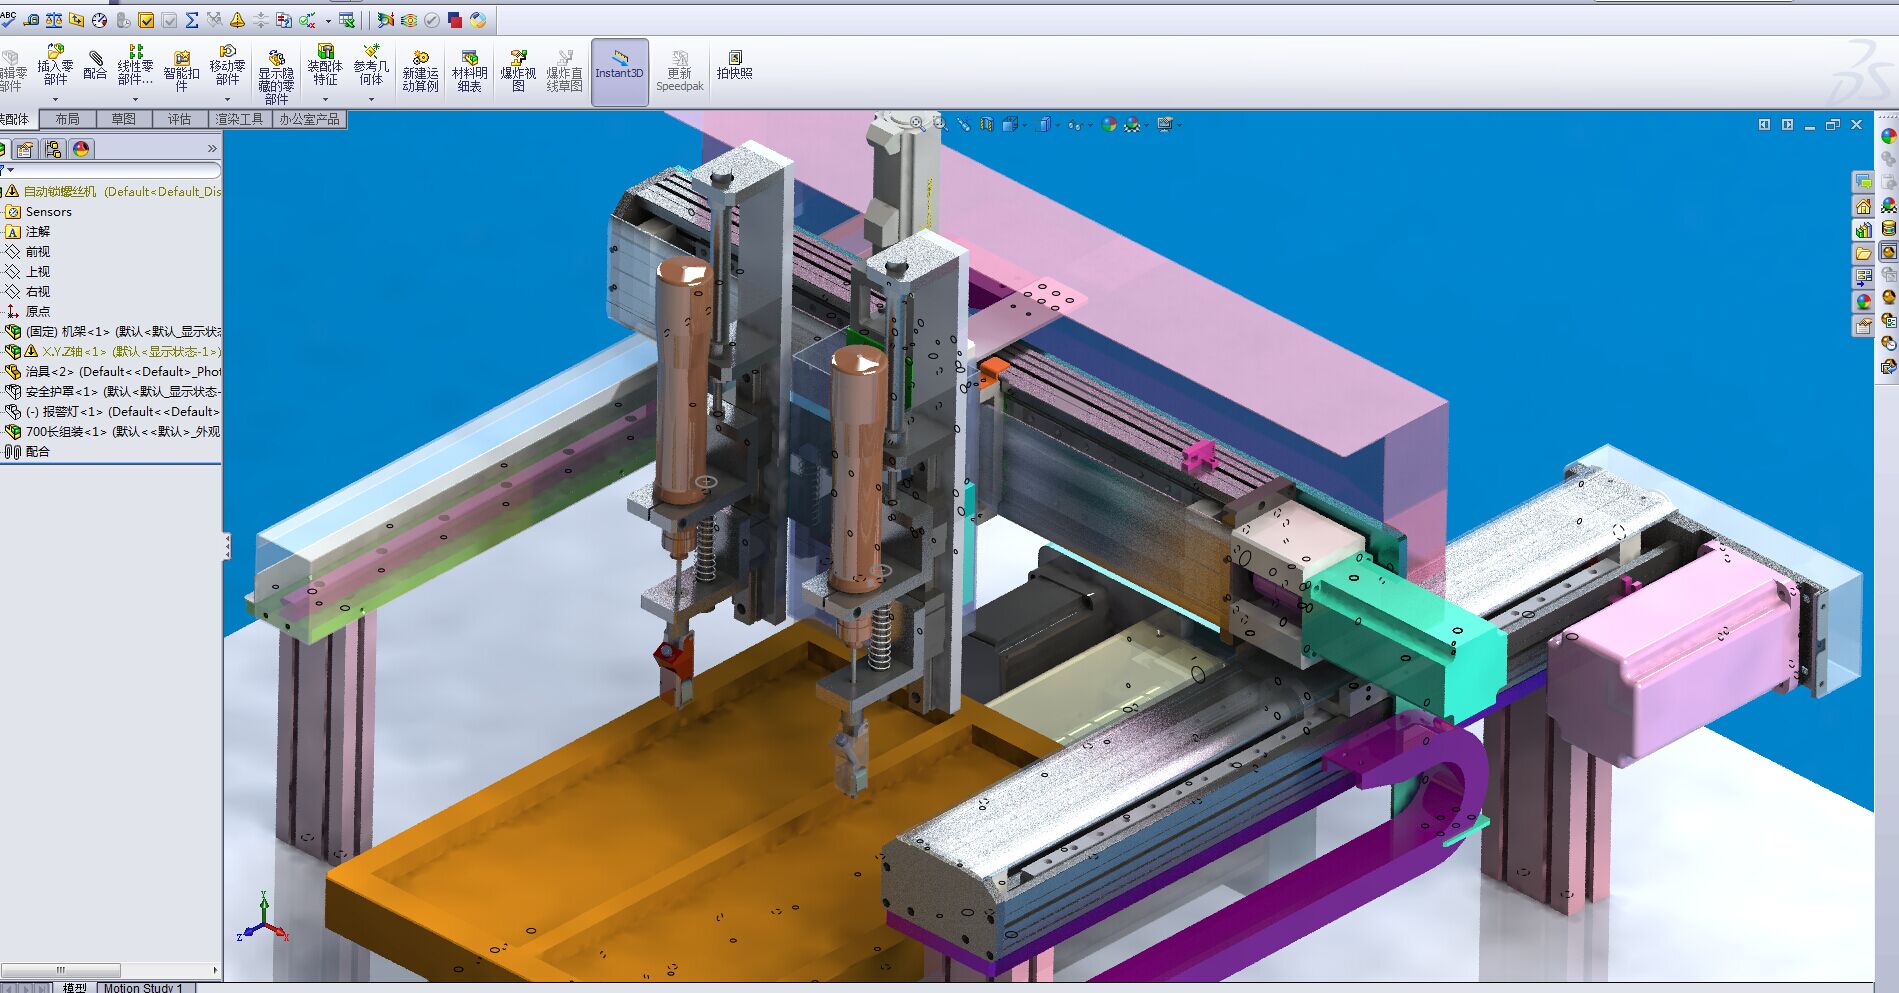Open the Insert Components tool

[55, 65]
